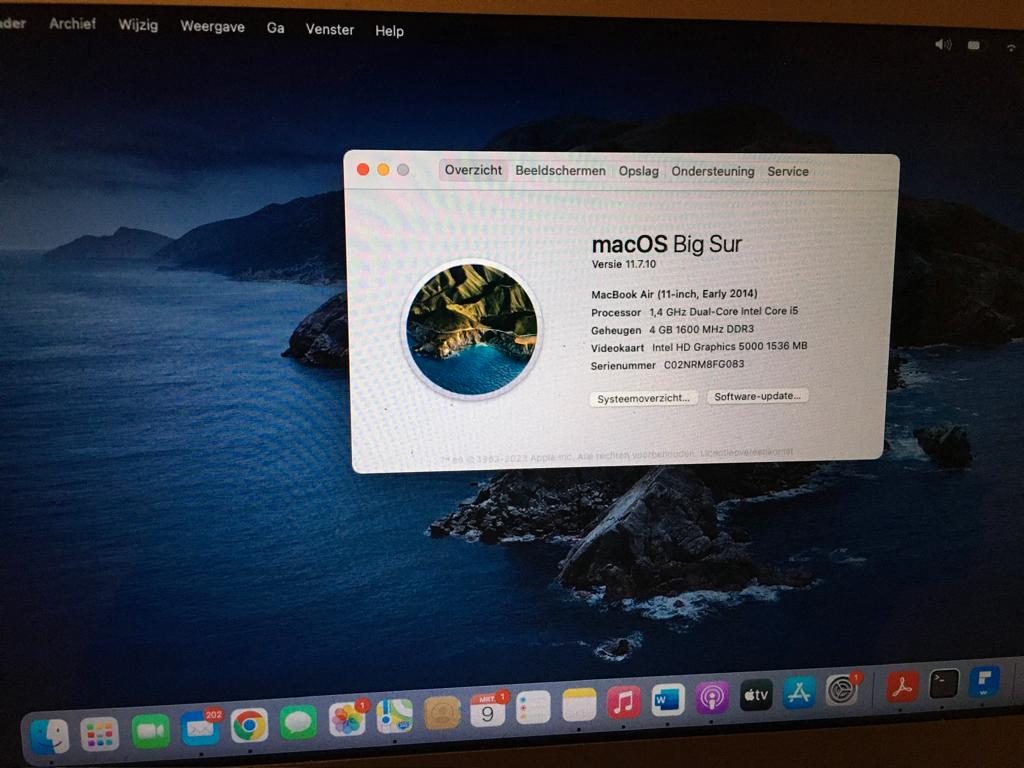
Task: Open Finder from the dock
Action: tap(50, 737)
